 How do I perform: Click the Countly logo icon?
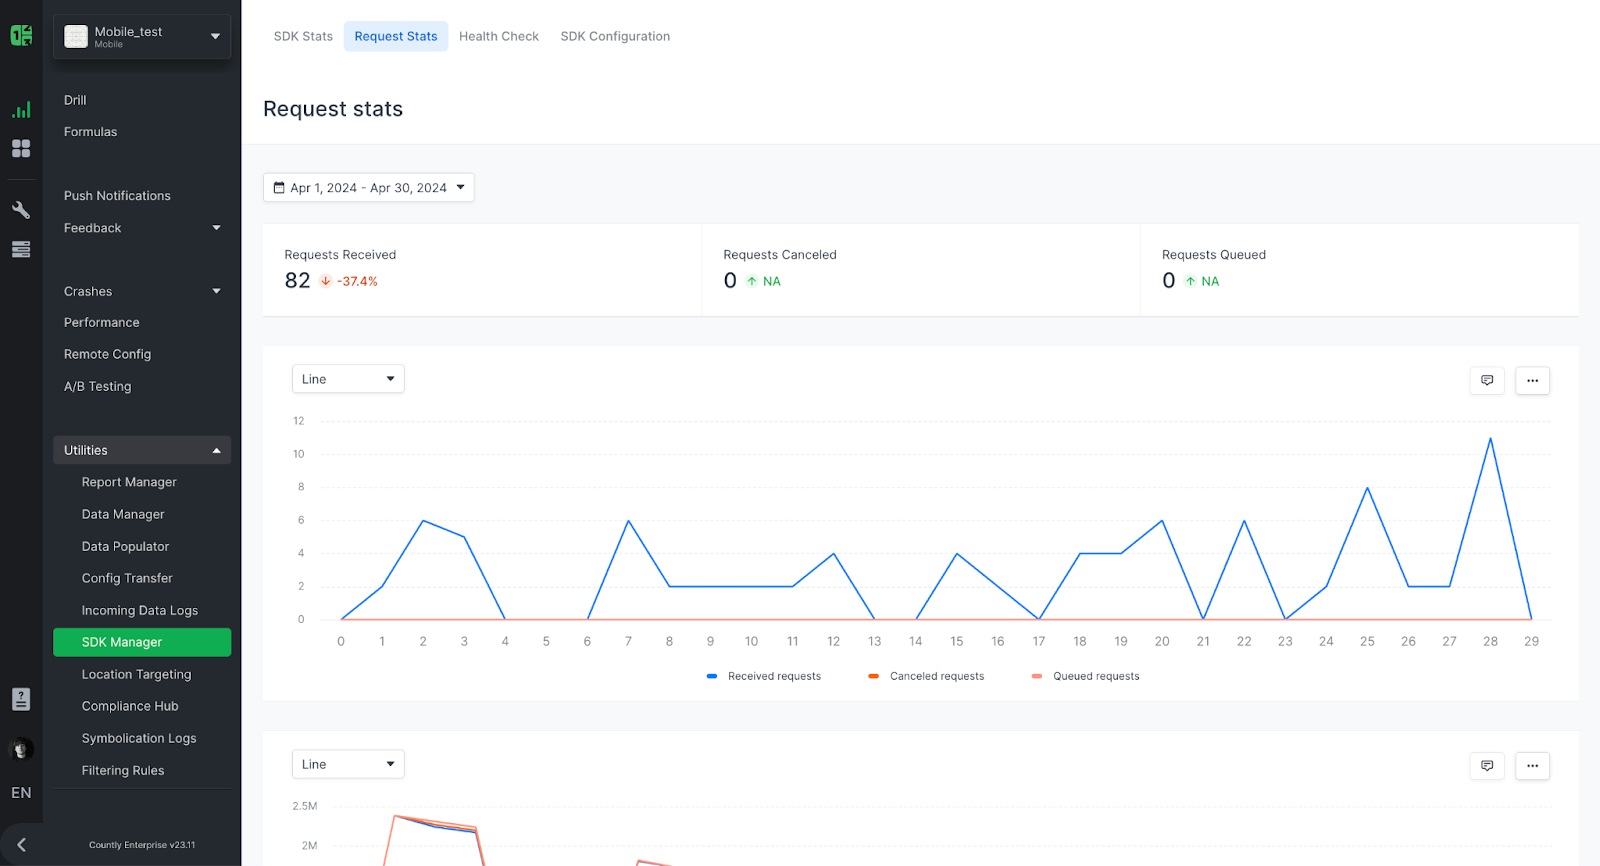[x=21, y=36]
